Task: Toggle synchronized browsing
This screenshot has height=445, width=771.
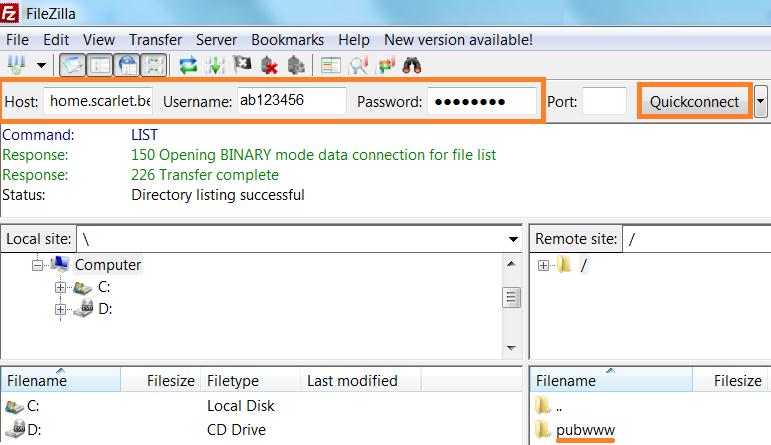Action: pos(385,65)
